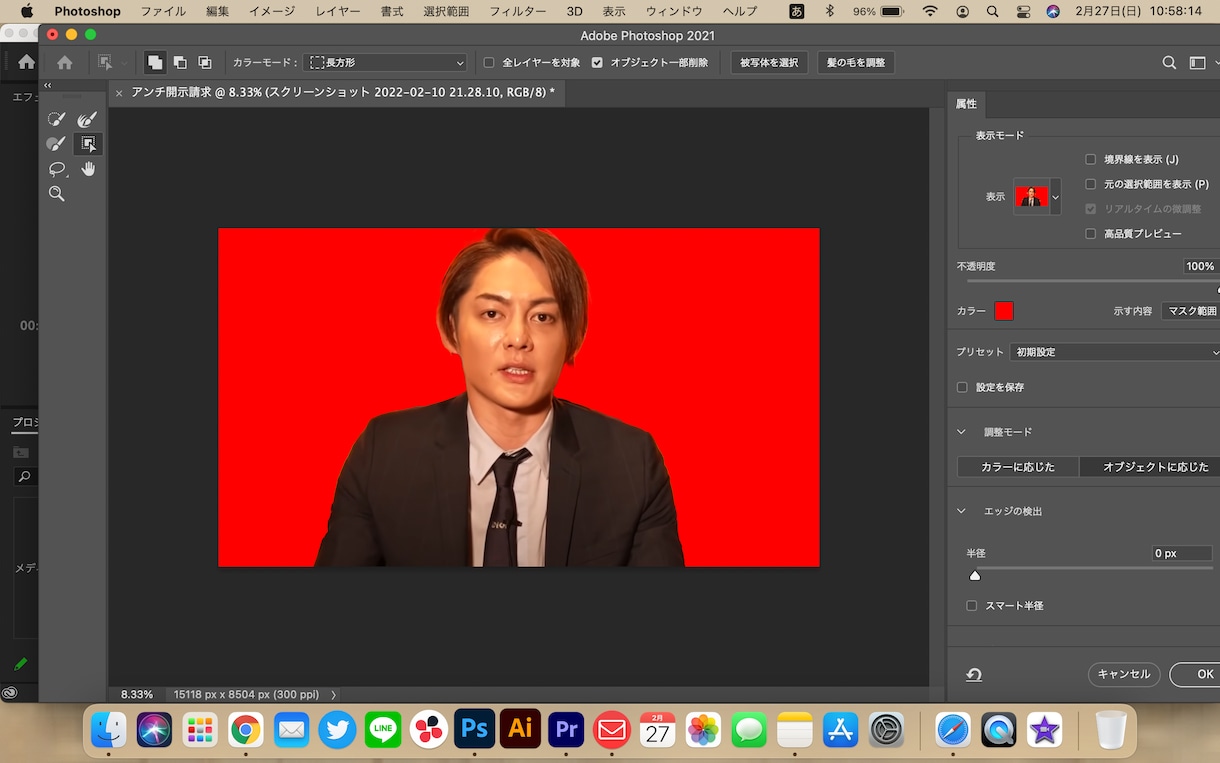This screenshot has height=763, width=1220.
Task: Open the フィルター menu
Action: click(518, 11)
